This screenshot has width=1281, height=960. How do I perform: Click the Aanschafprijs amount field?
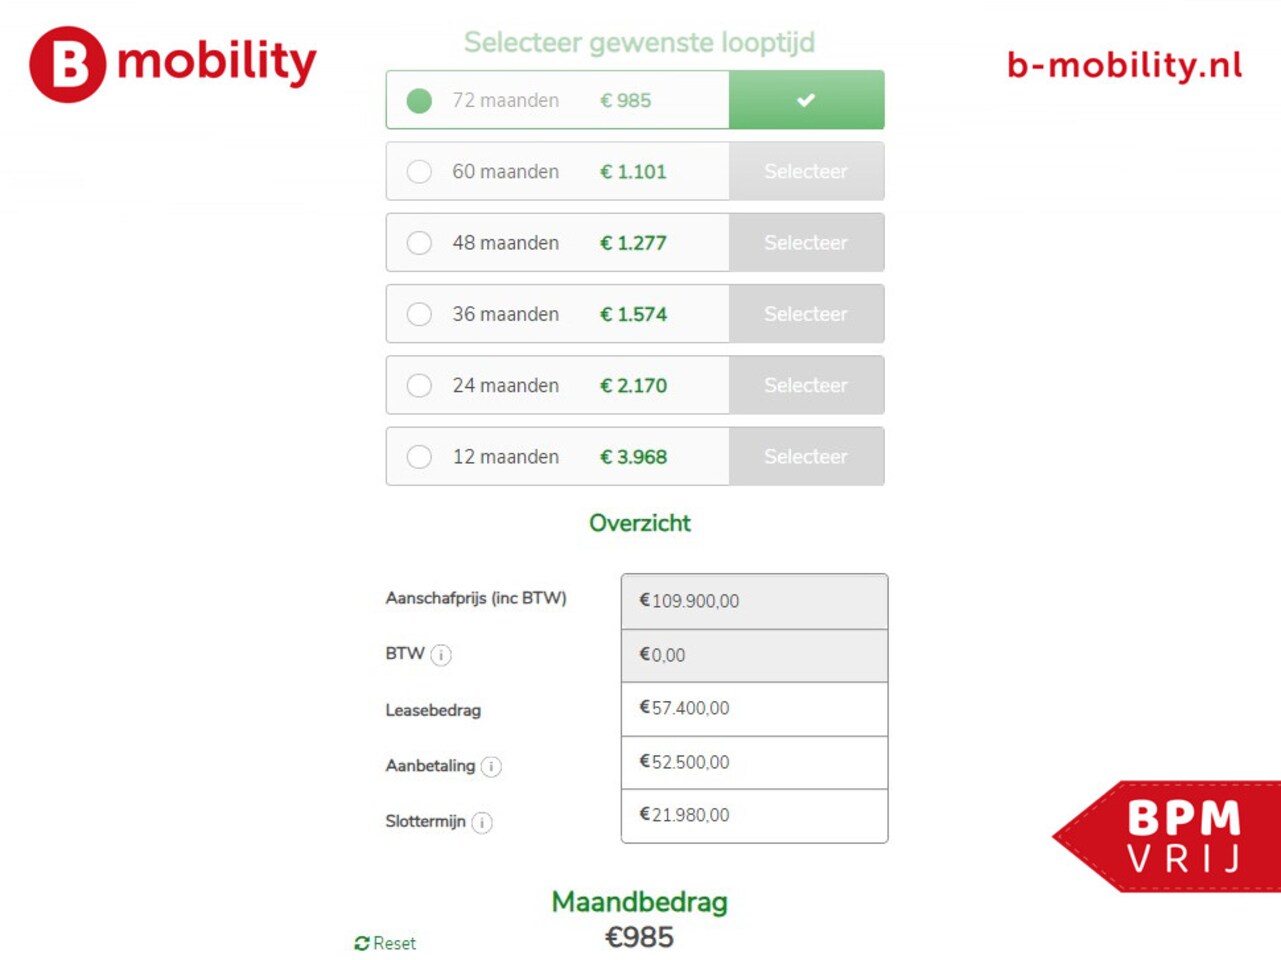click(x=754, y=601)
